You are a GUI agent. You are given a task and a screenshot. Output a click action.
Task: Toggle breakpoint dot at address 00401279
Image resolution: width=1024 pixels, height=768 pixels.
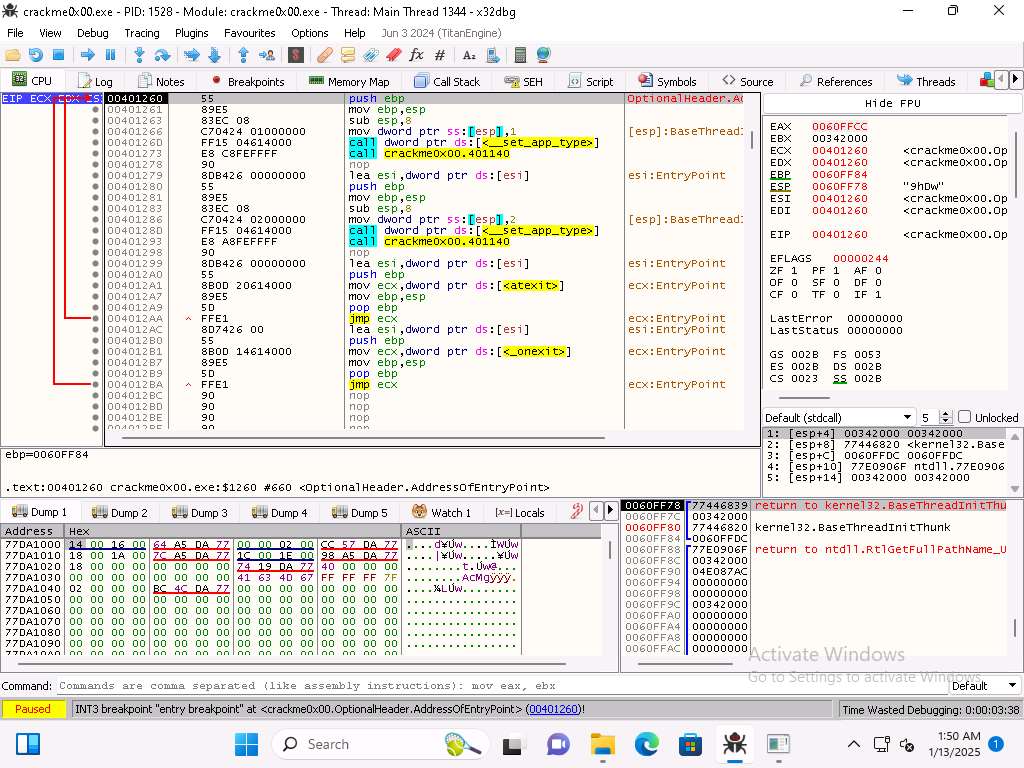click(96, 175)
